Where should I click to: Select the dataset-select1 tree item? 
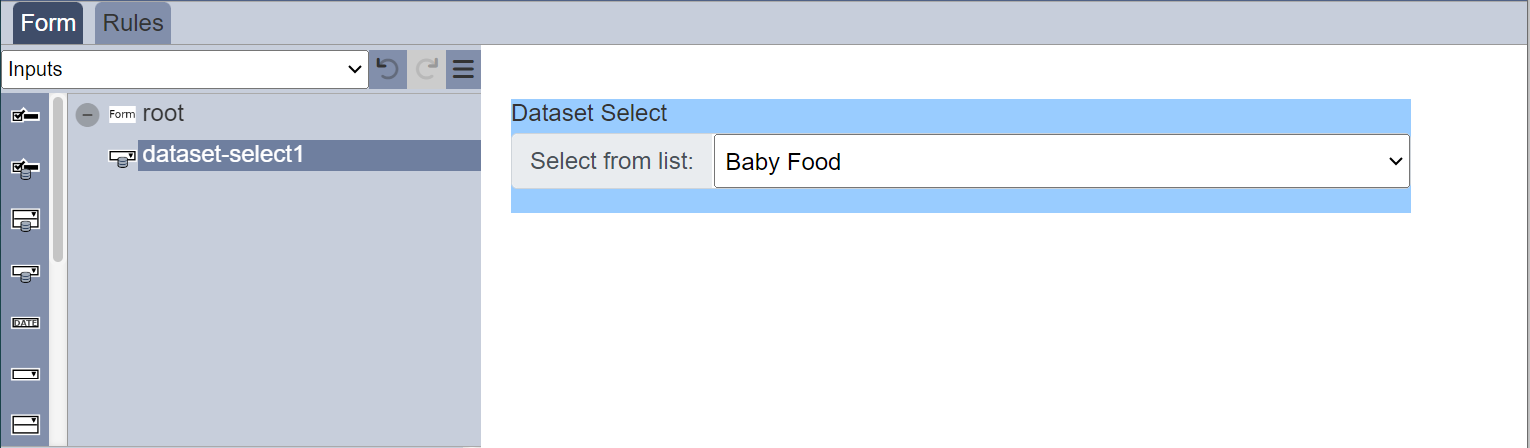click(223, 155)
